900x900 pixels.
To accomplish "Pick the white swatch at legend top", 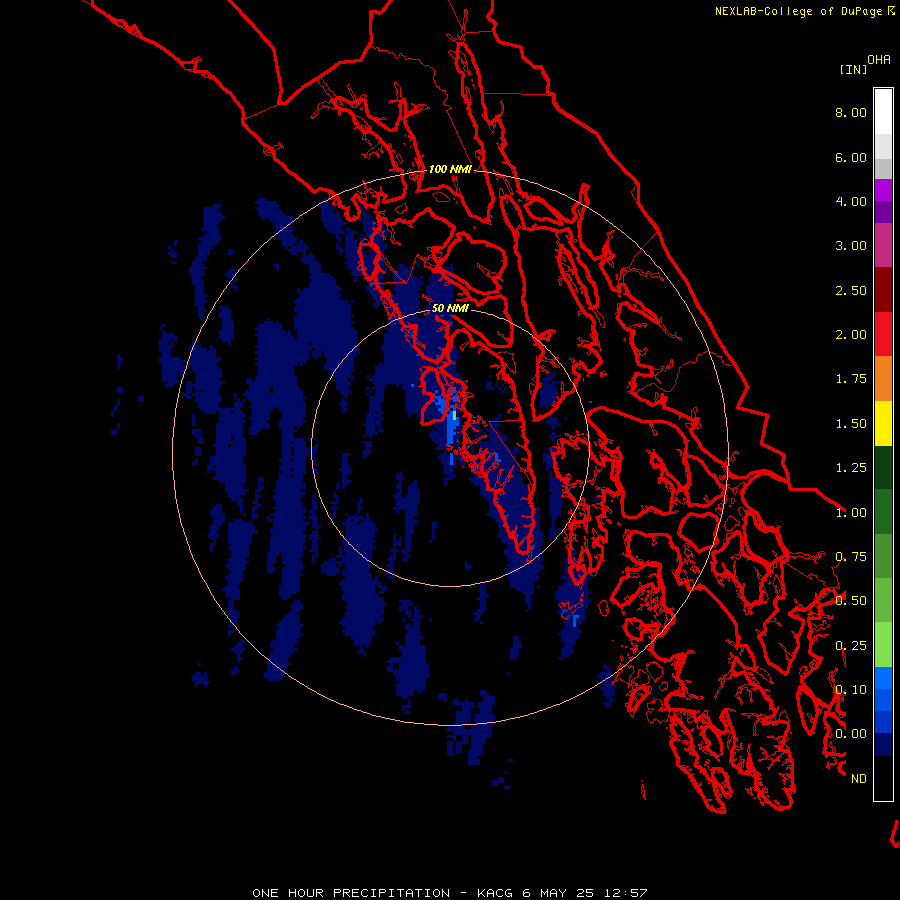I will [x=883, y=112].
